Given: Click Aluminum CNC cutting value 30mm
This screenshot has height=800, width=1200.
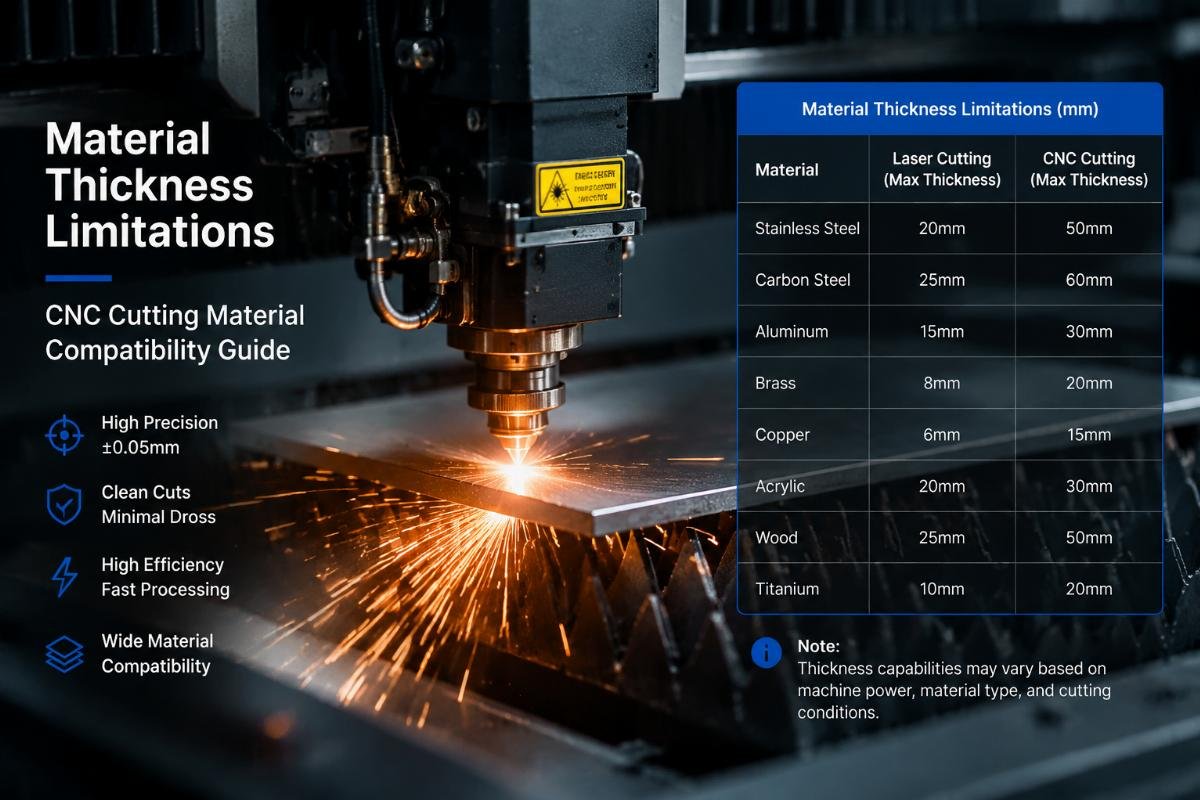Looking at the screenshot, I should click(1089, 331).
